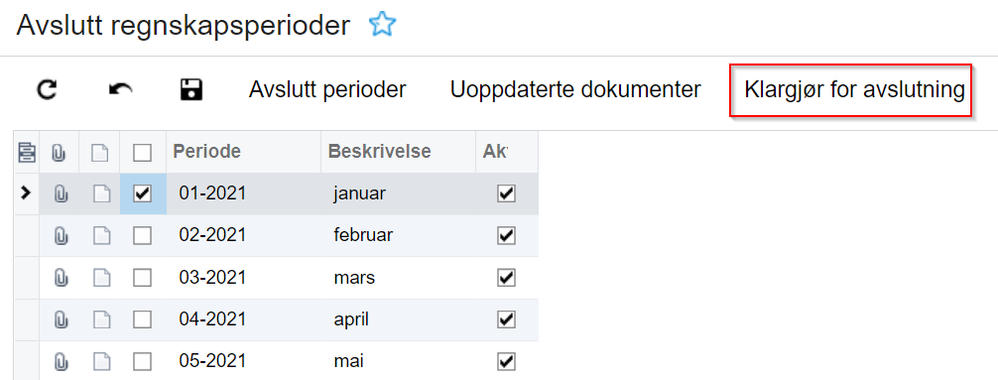
Task: Add page to favorites with star icon
Action: coord(383,25)
